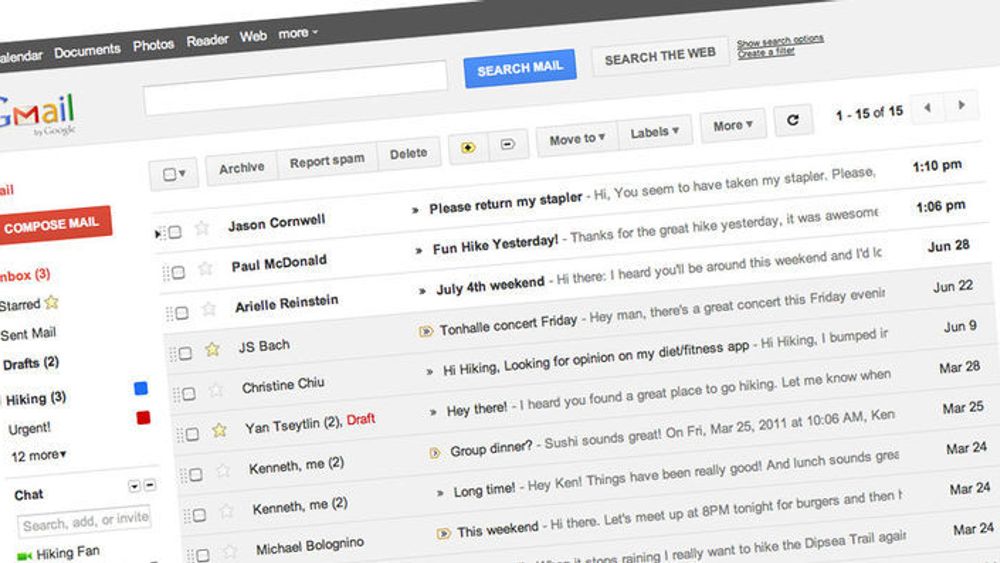
Task: Mark as not important minus marker button
Action: pyautogui.click(x=508, y=144)
